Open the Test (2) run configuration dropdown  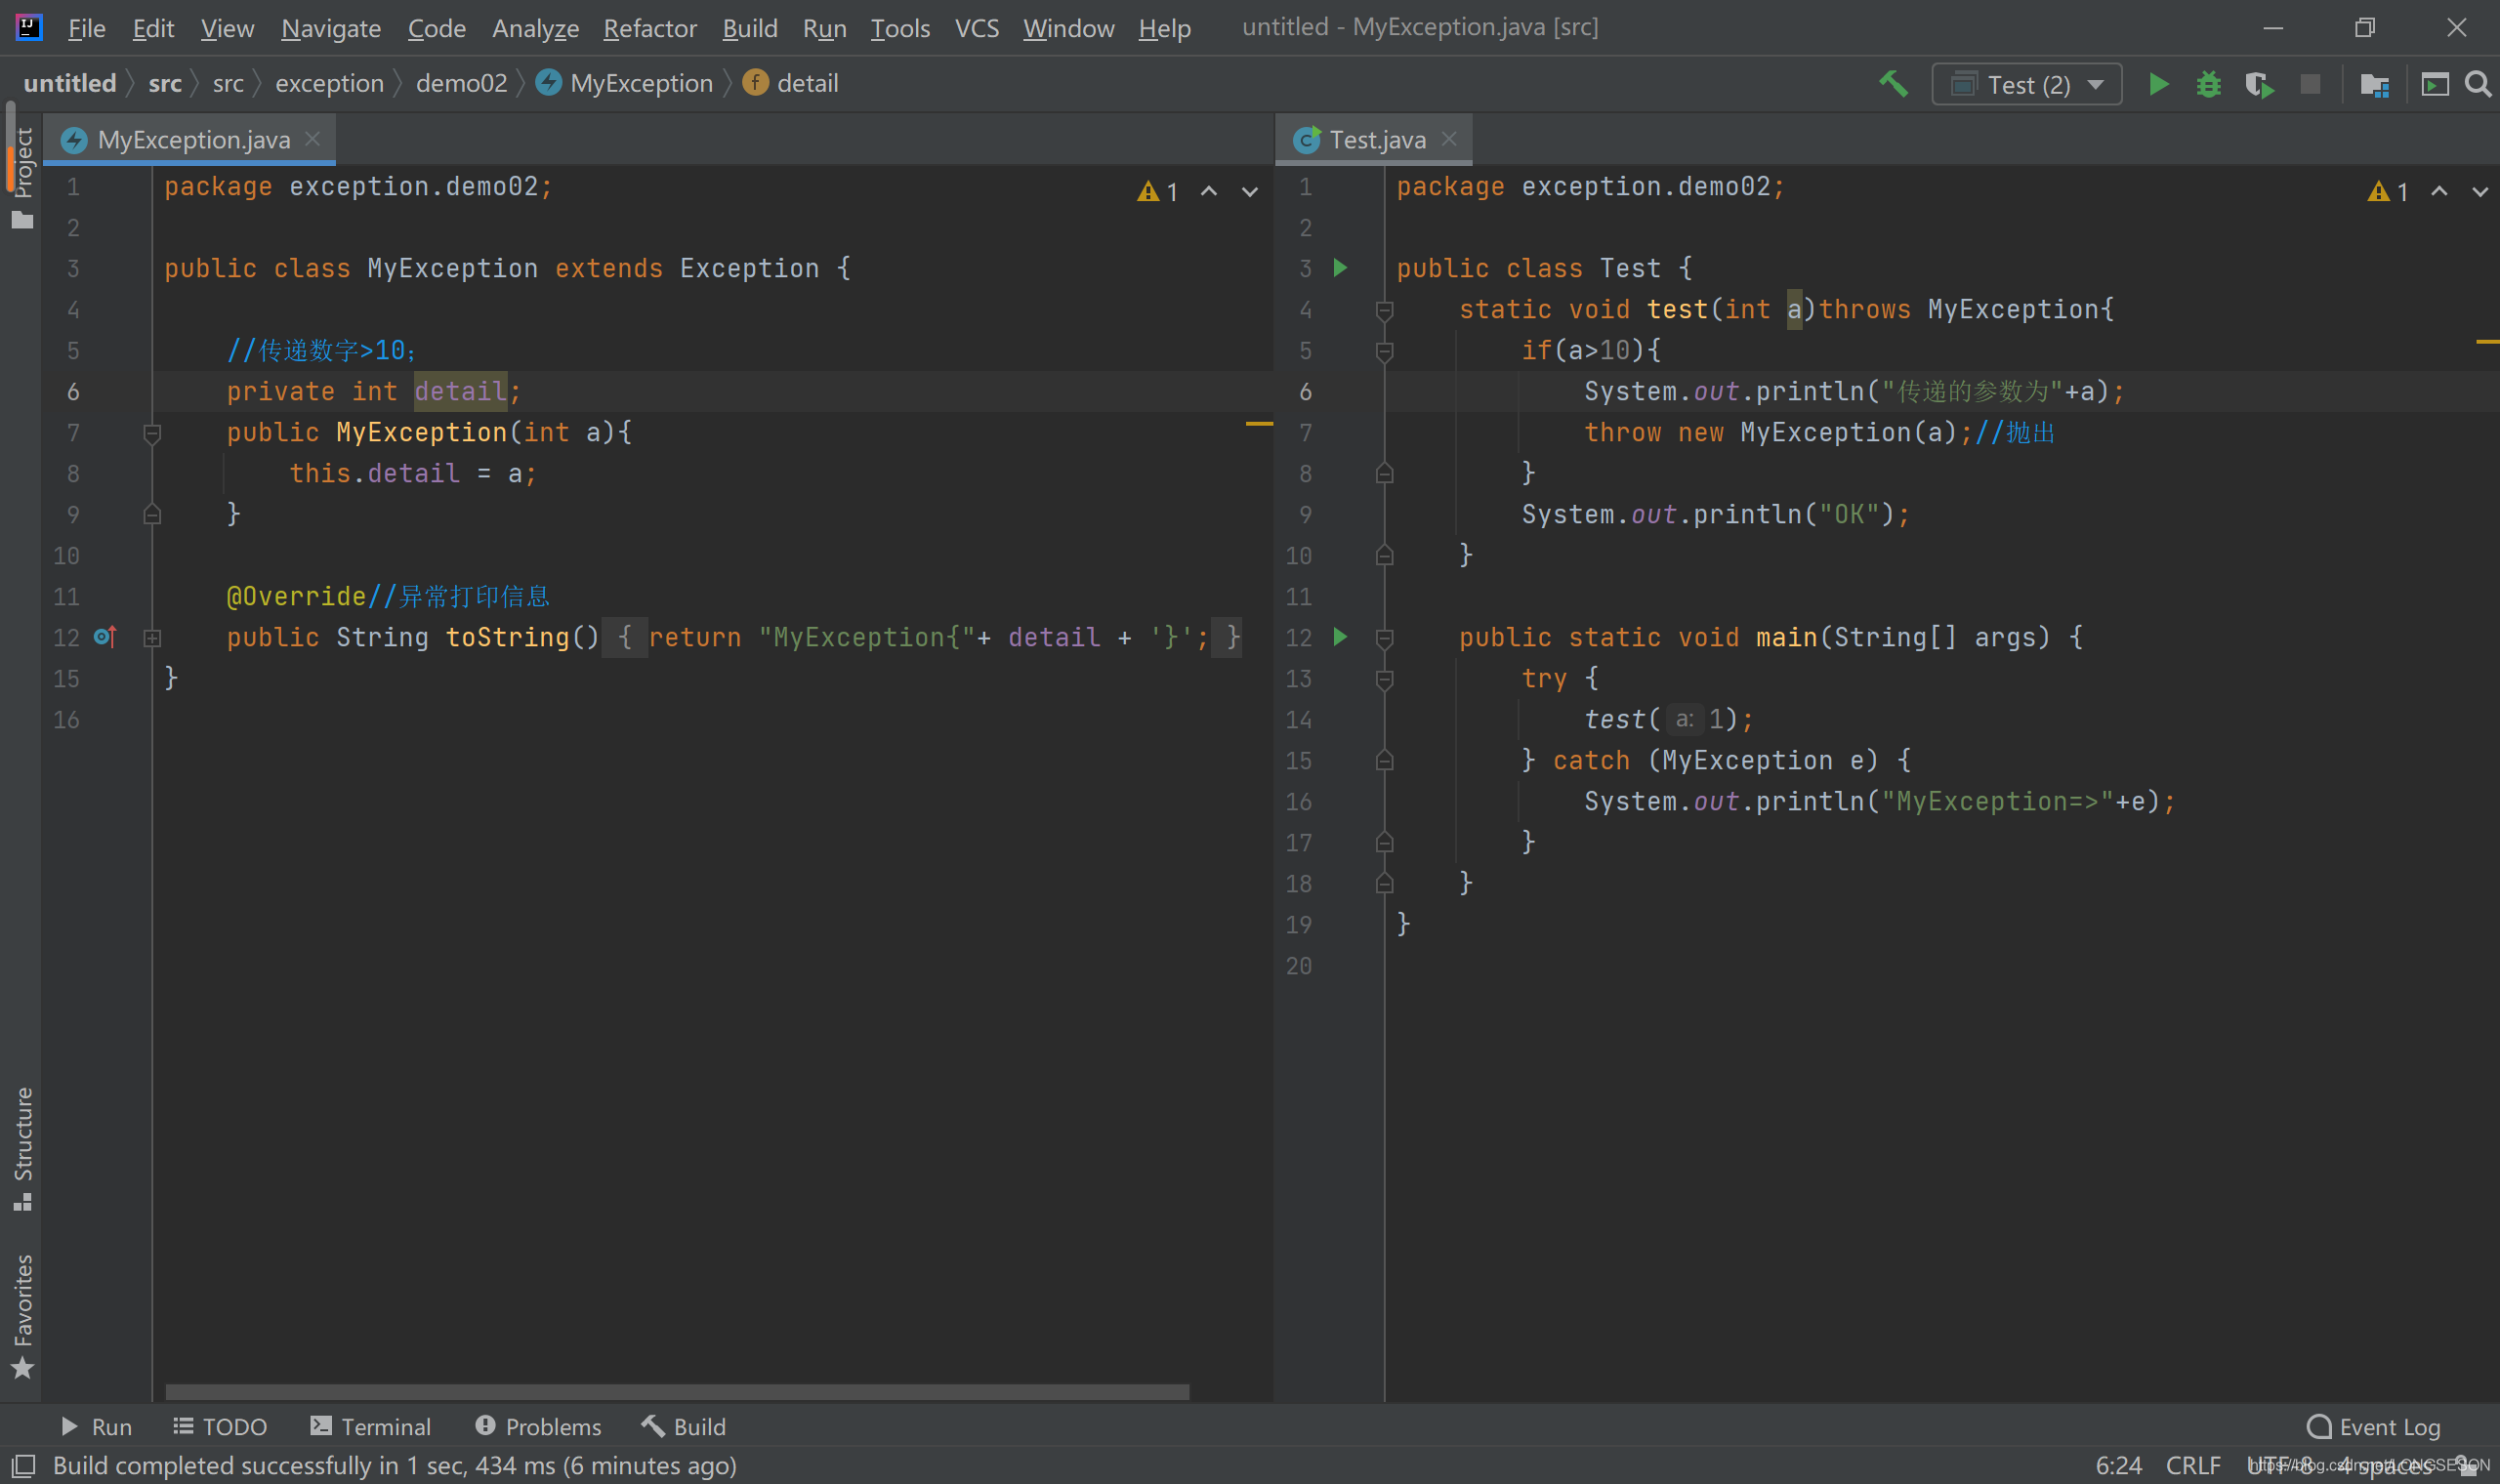pos(2027,84)
